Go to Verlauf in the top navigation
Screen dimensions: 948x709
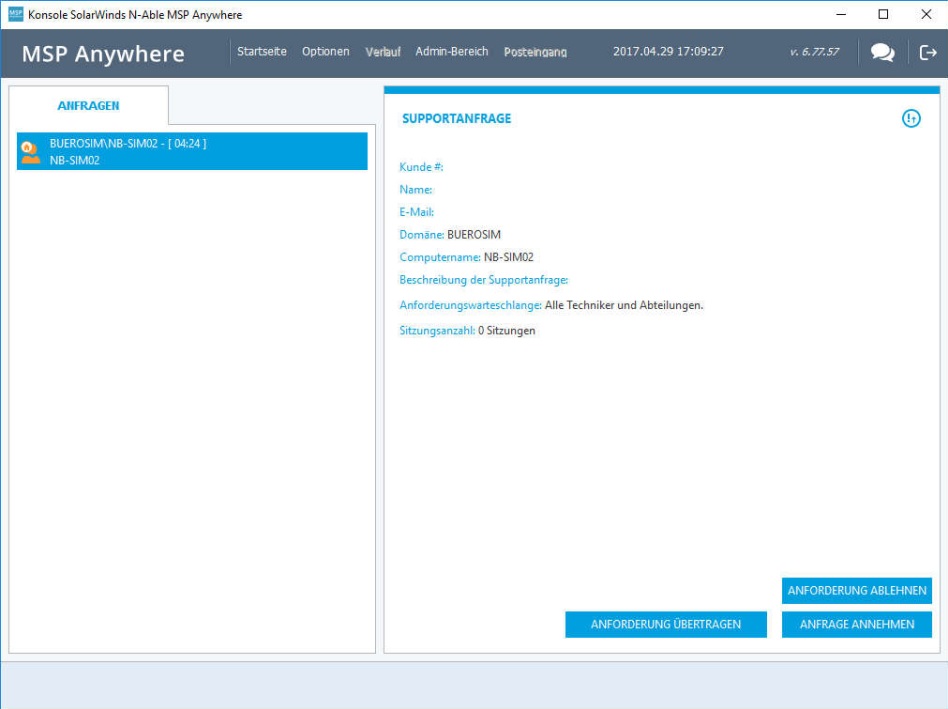[x=383, y=52]
